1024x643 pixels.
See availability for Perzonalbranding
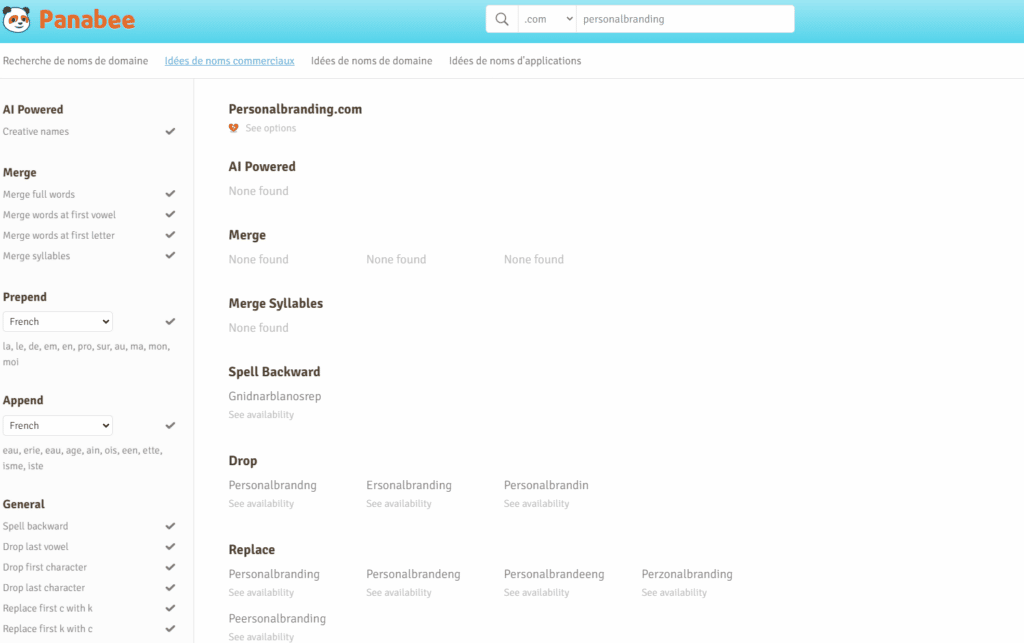click(674, 593)
